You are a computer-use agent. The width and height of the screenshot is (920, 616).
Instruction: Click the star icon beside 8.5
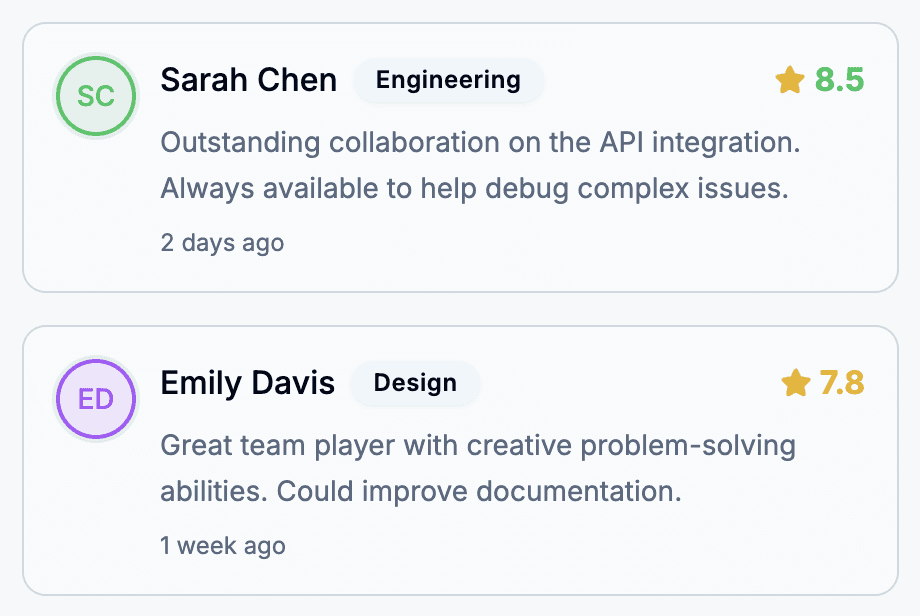pyautogui.click(x=790, y=81)
